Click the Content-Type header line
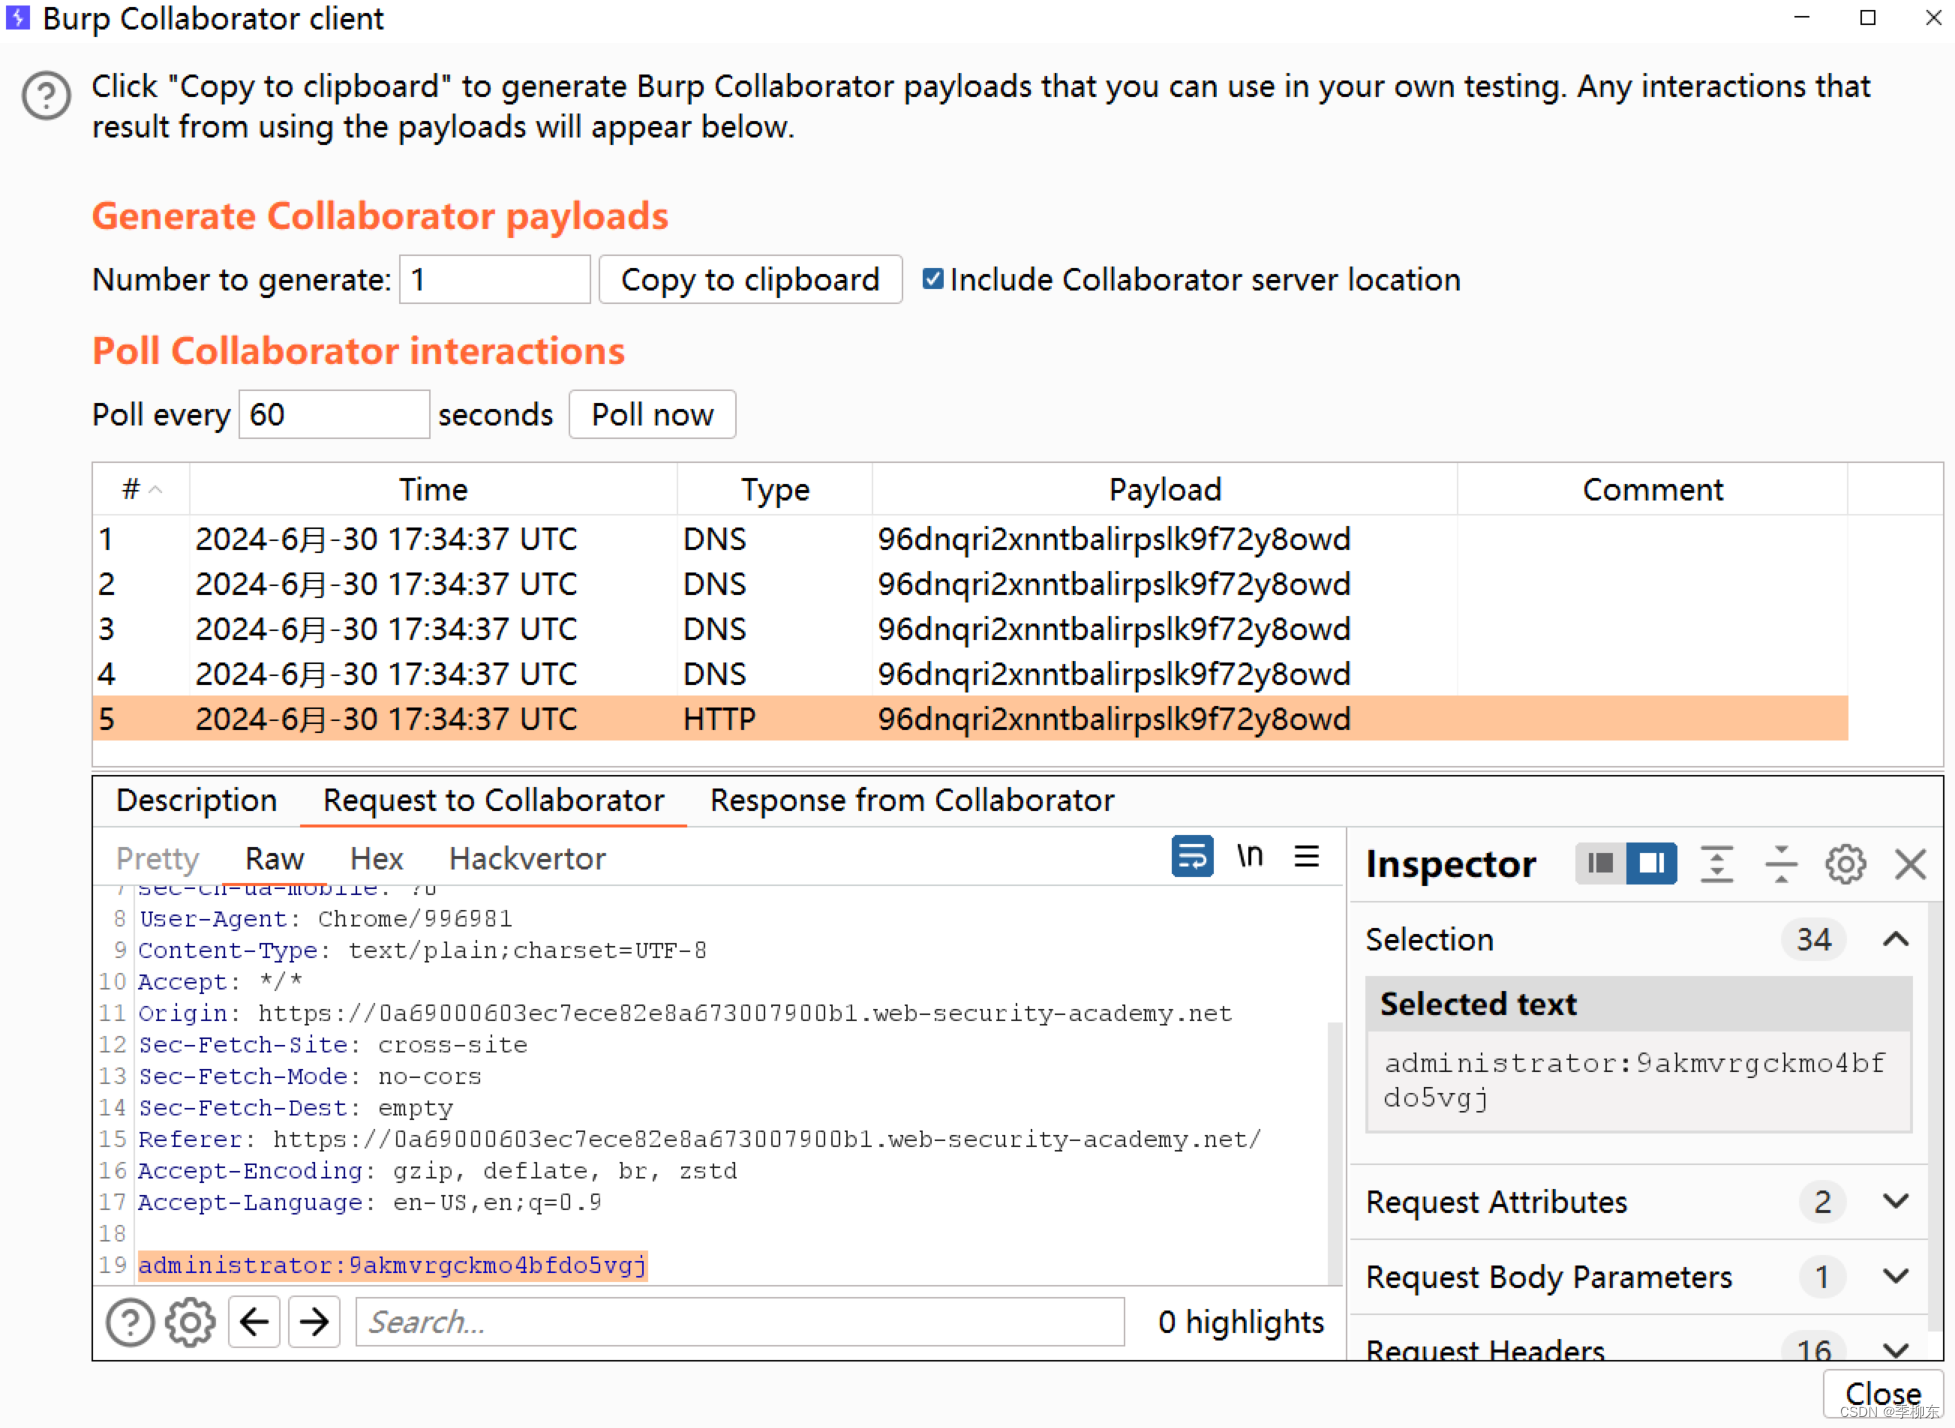1955x1428 pixels. point(422,950)
